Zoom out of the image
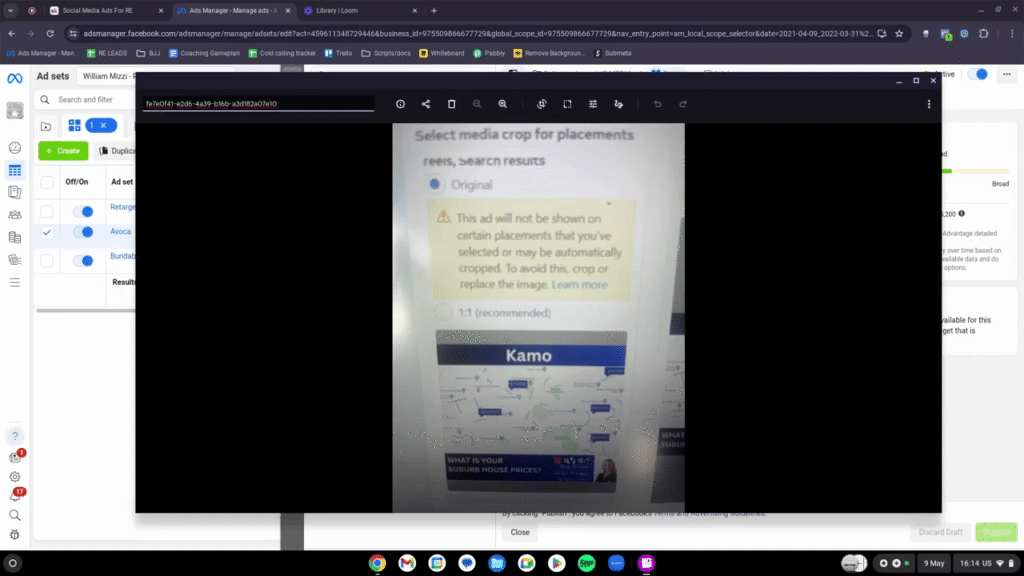Viewport: 1024px width, 576px height. [x=477, y=104]
